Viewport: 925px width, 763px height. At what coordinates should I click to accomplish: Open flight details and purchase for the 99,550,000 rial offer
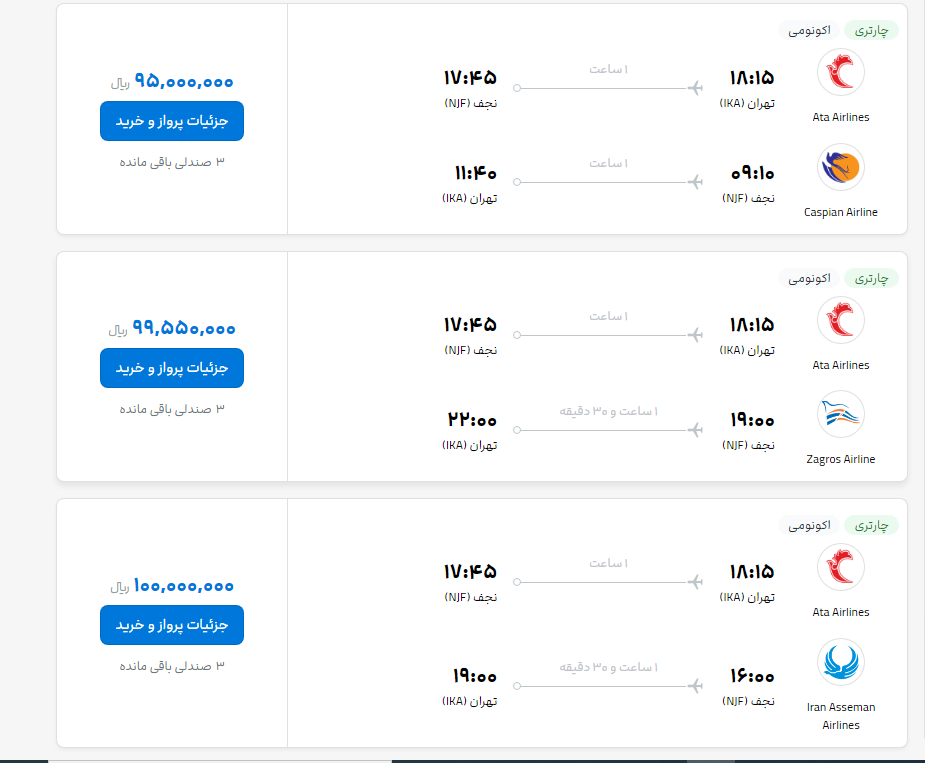[172, 368]
